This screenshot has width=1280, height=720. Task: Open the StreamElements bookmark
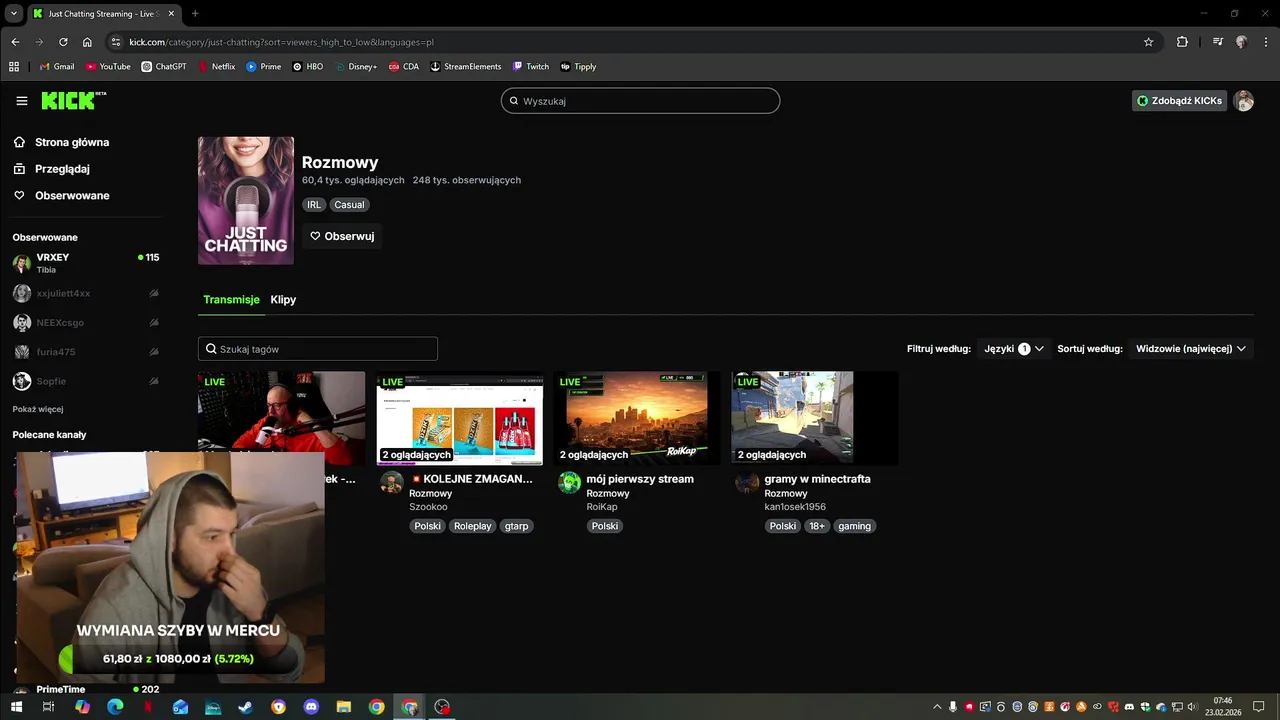(x=465, y=67)
